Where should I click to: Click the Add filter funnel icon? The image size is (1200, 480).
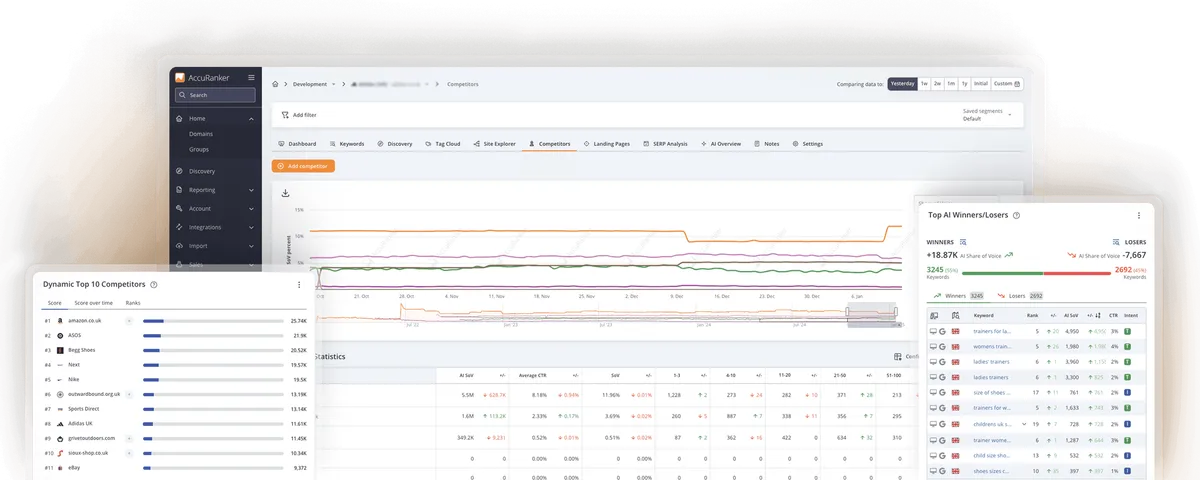coord(285,115)
